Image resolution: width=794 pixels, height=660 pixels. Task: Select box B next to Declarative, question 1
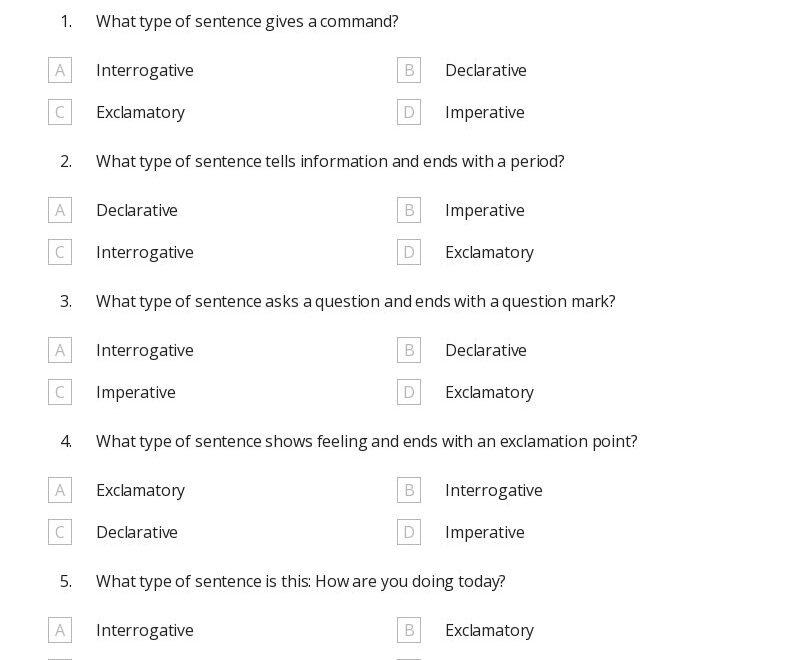[409, 70]
